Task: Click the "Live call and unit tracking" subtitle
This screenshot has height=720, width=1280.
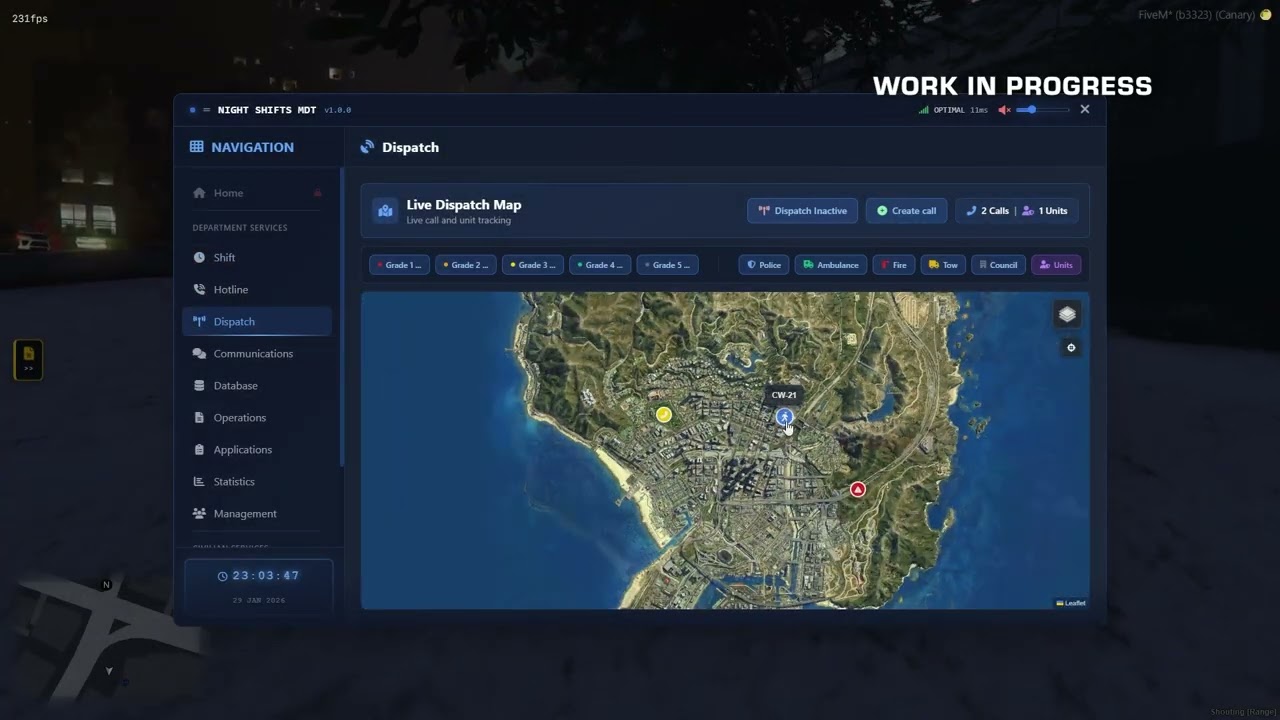Action: tap(458, 220)
